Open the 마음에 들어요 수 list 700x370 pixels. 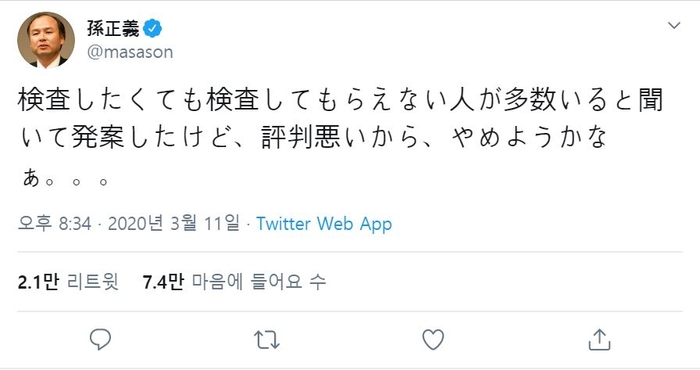[259, 282]
